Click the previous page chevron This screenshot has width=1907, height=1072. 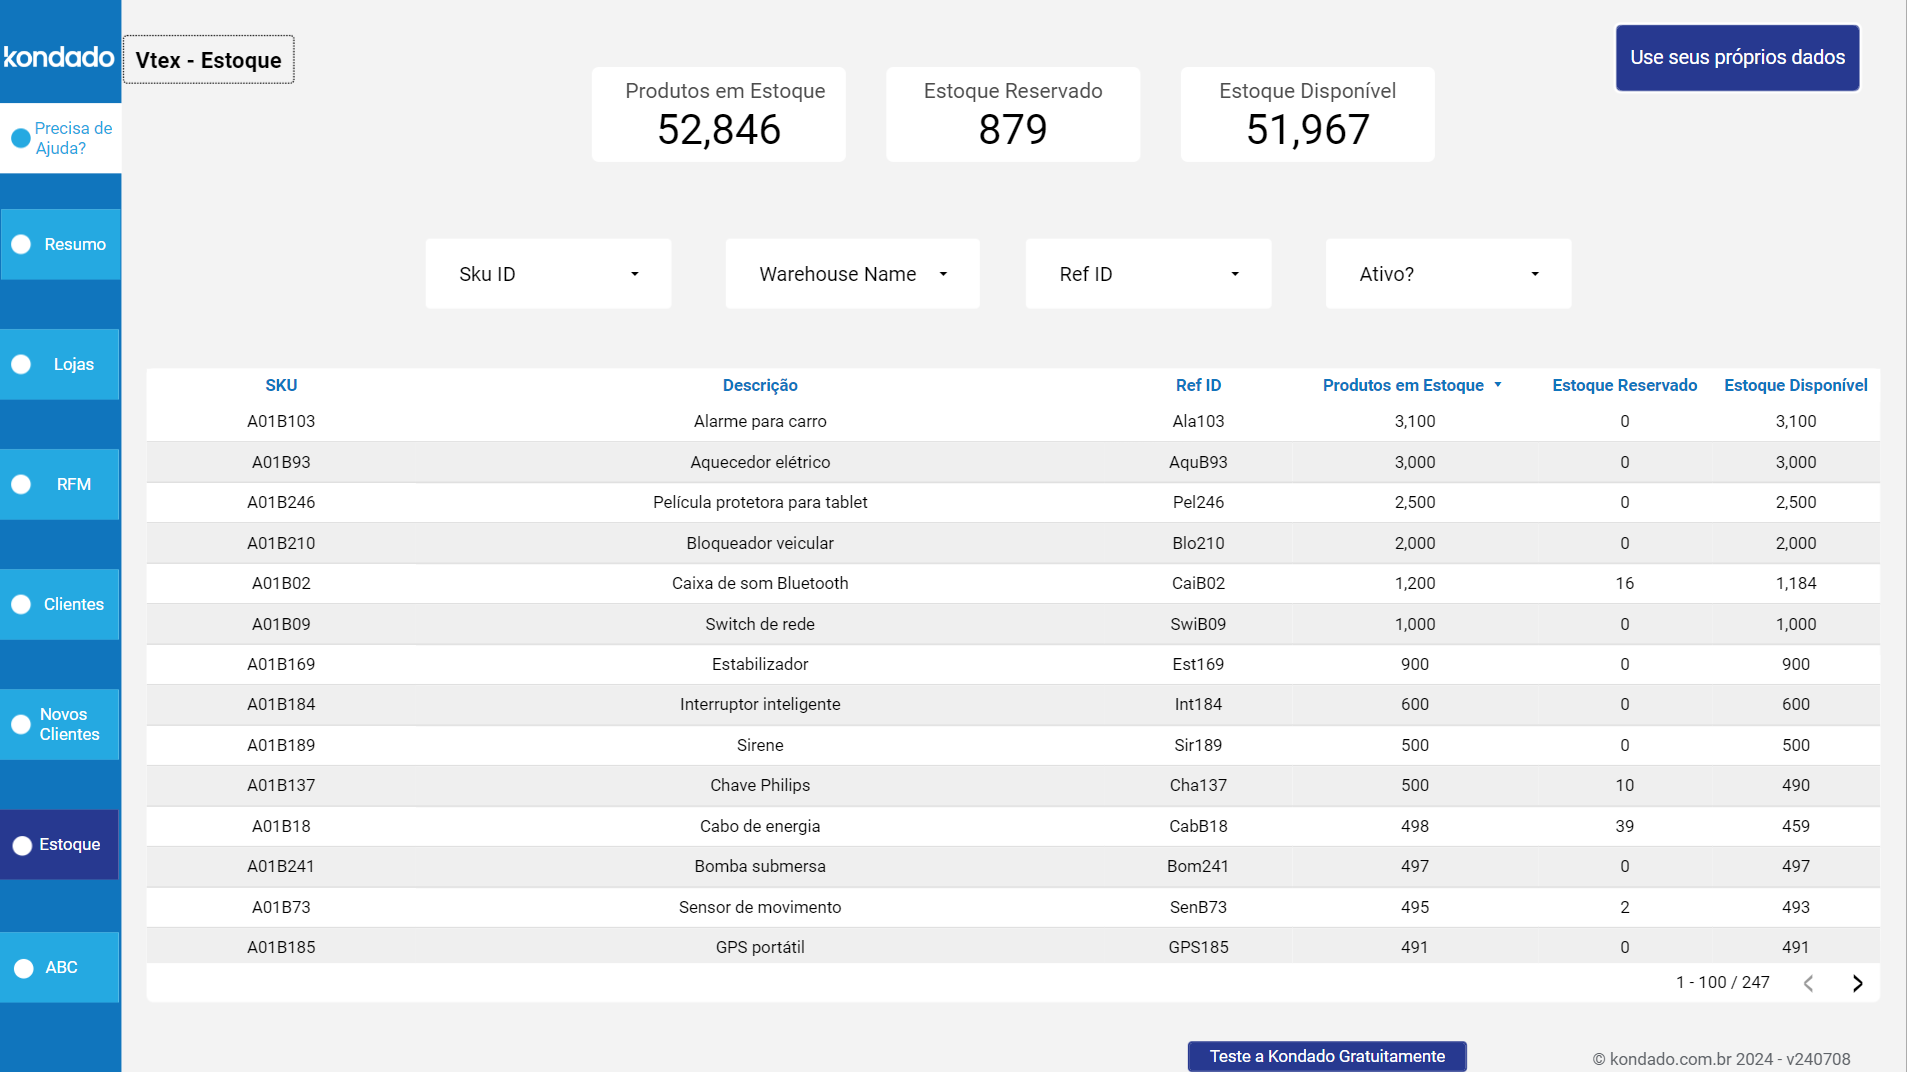(1808, 983)
